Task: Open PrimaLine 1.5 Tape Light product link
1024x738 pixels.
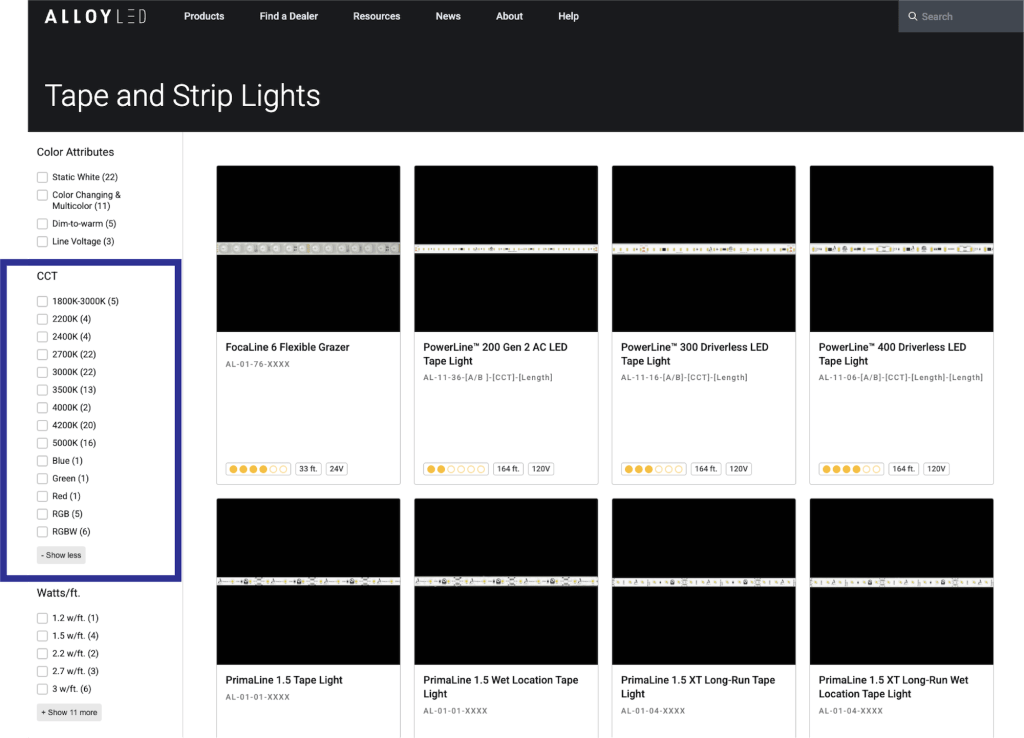Action: [284, 680]
